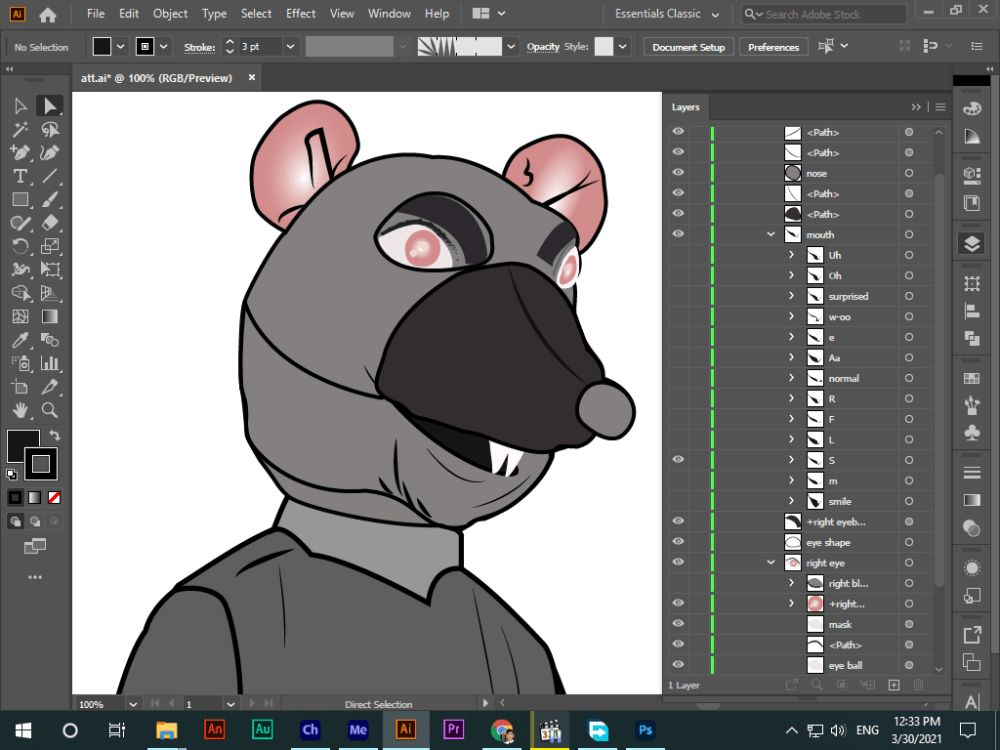This screenshot has width=1000, height=750.
Task: Open Edit Toolbar three dots
Action: click(35, 577)
